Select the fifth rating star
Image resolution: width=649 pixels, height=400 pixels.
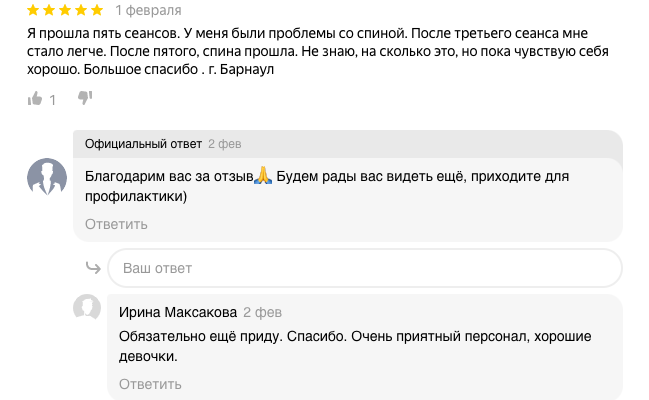(97, 11)
